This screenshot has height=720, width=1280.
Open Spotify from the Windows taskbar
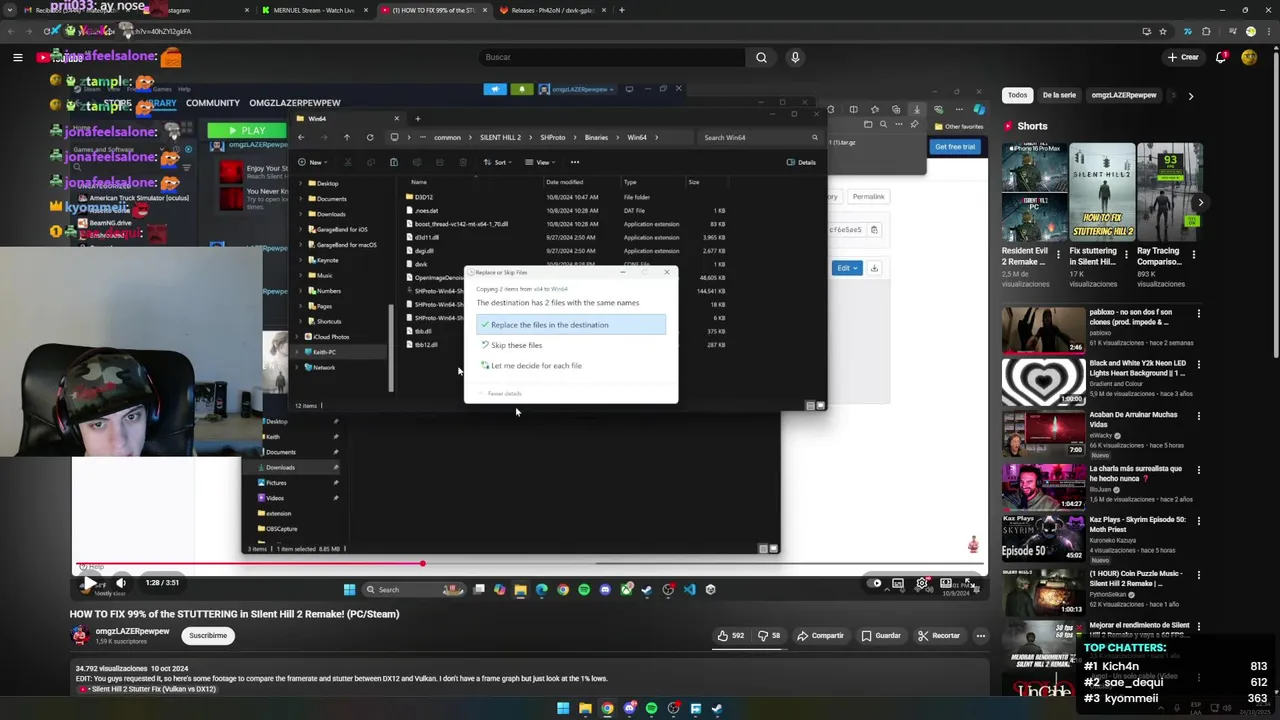[652, 708]
